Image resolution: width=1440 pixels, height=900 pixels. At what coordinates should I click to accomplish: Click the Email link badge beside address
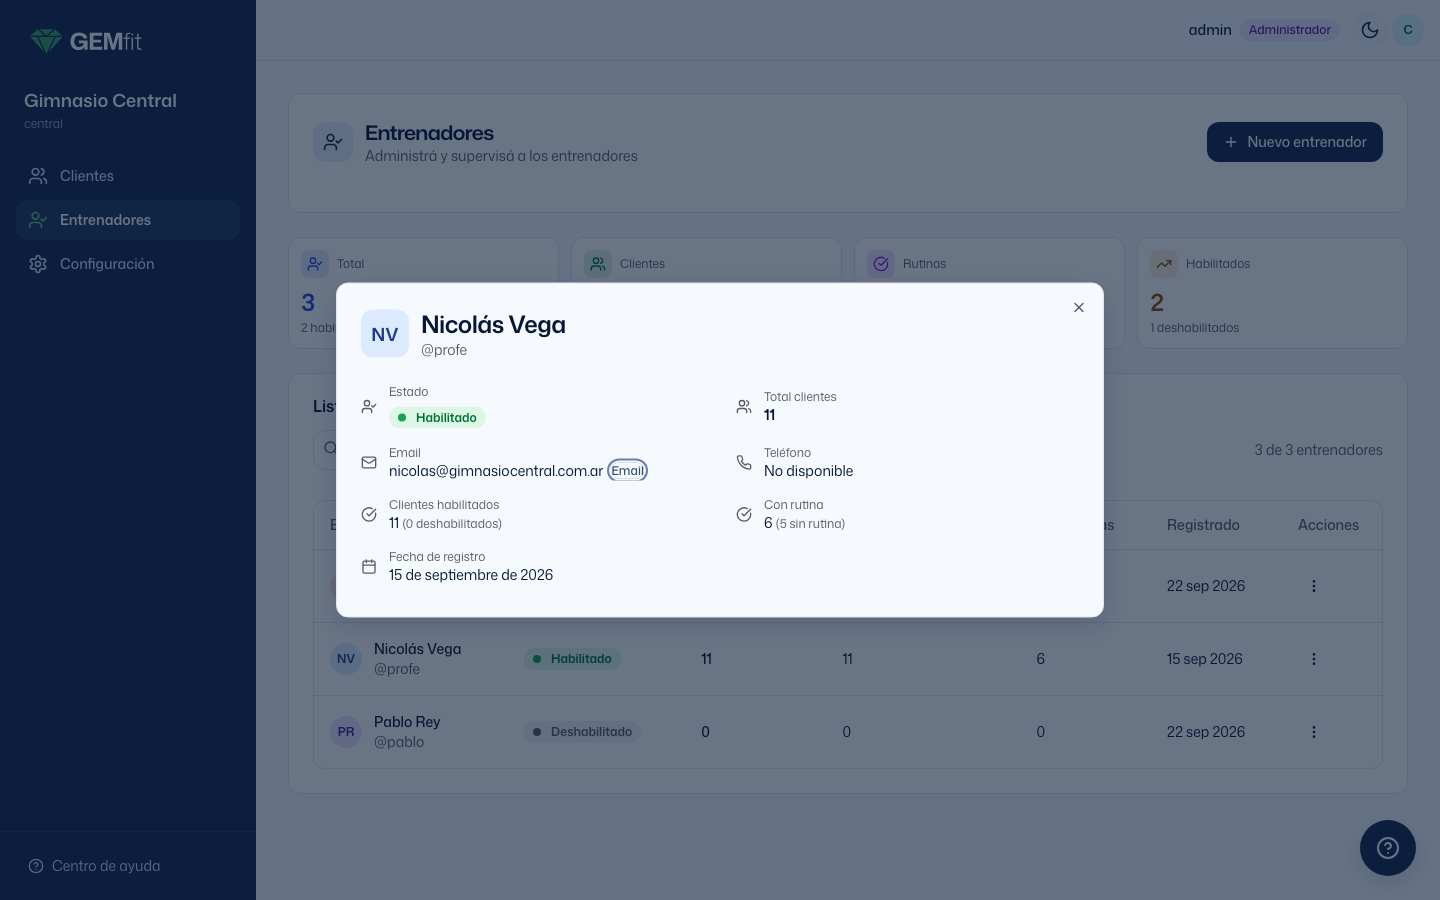coord(628,471)
